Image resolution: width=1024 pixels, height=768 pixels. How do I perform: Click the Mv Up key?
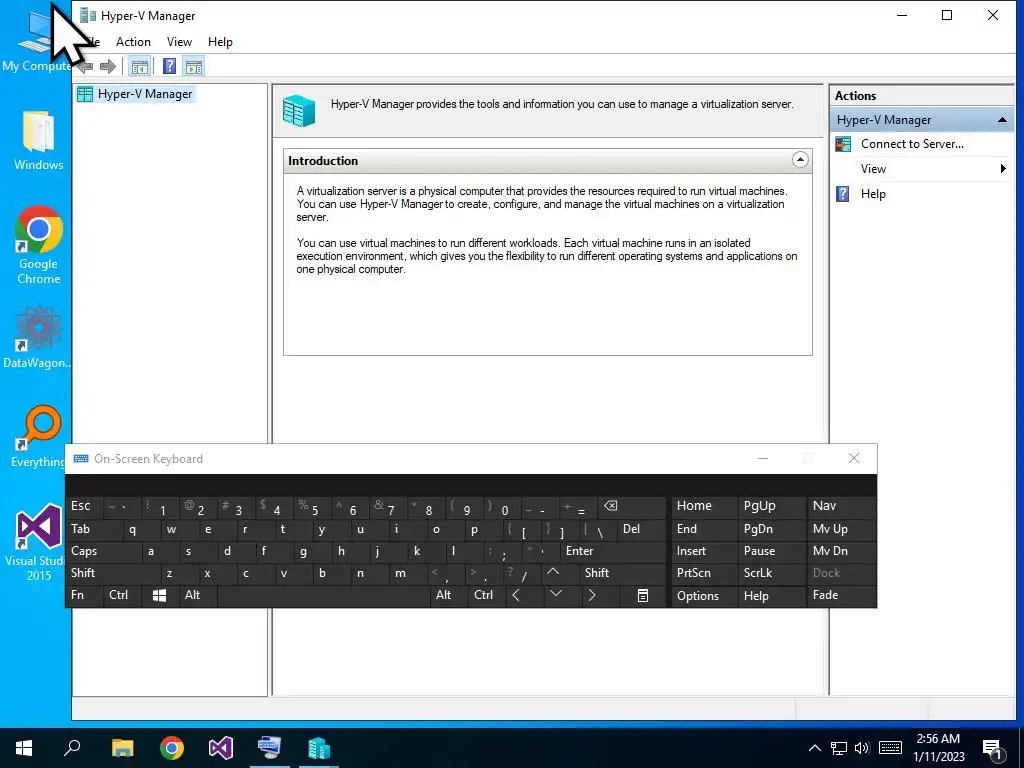(841, 529)
